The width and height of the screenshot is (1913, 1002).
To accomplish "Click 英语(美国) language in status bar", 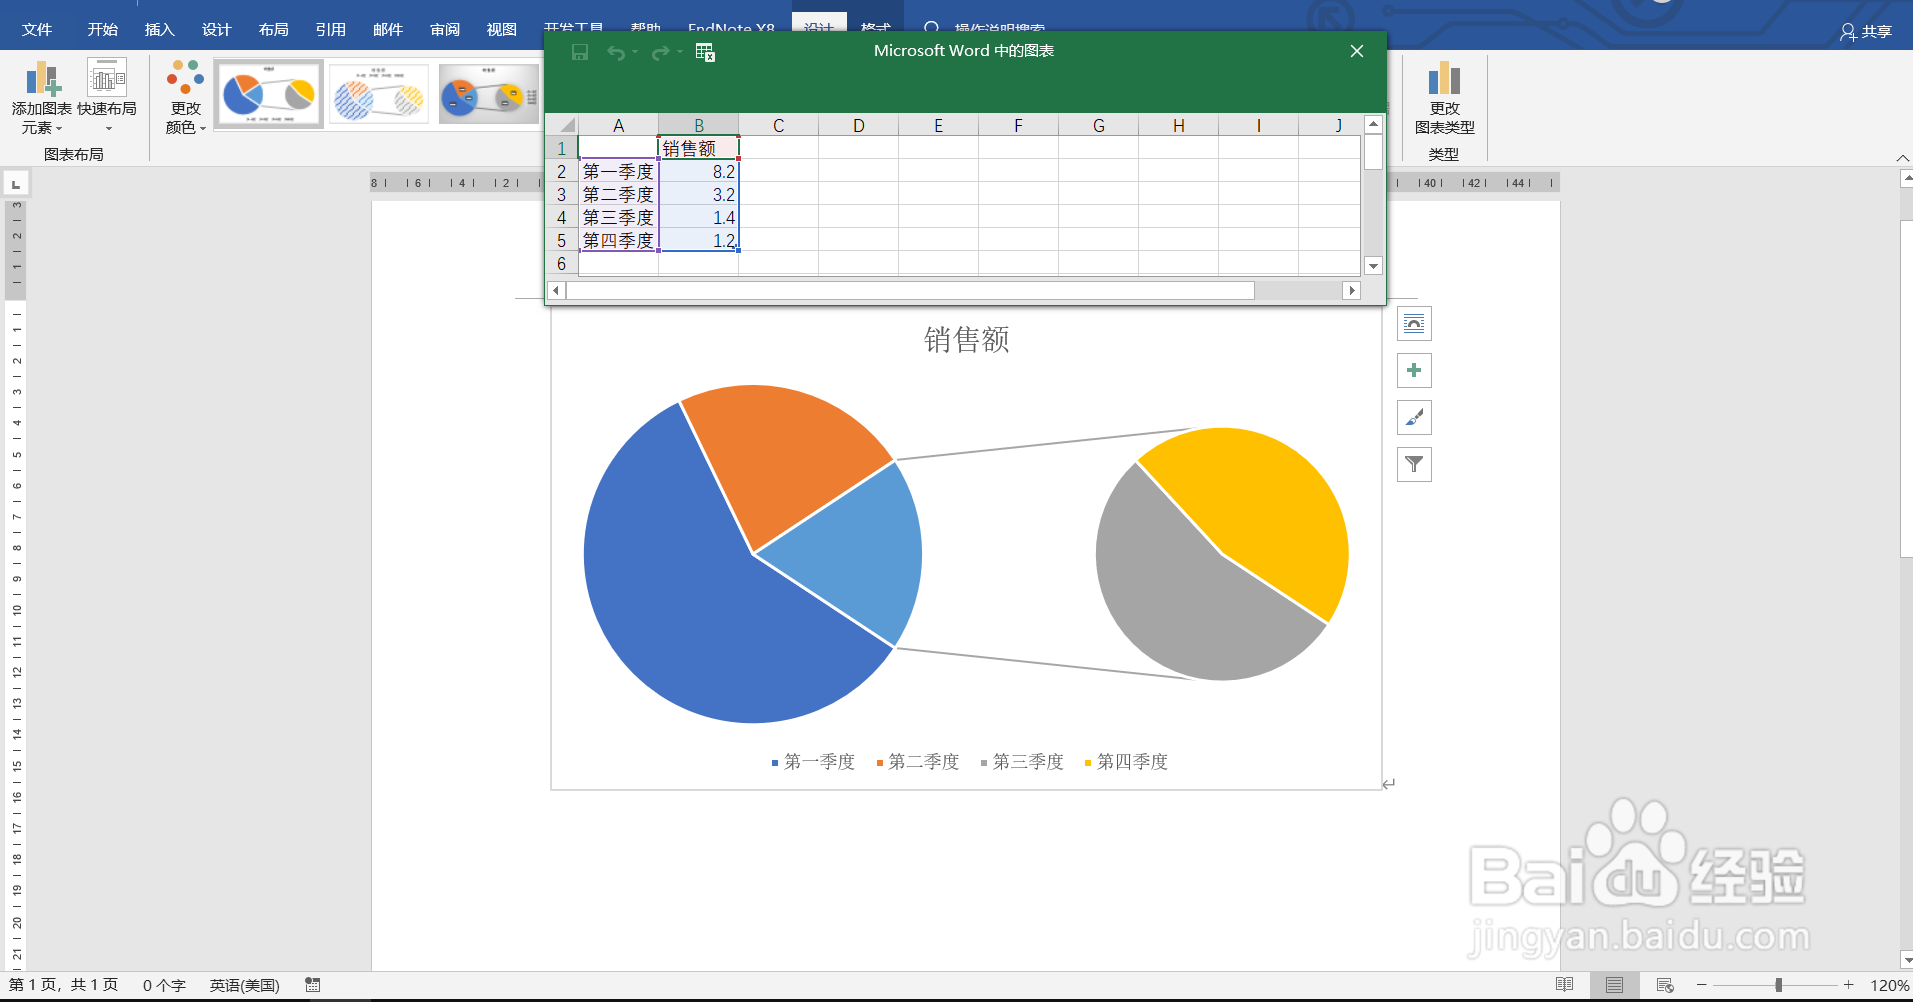I will pyautogui.click(x=243, y=984).
